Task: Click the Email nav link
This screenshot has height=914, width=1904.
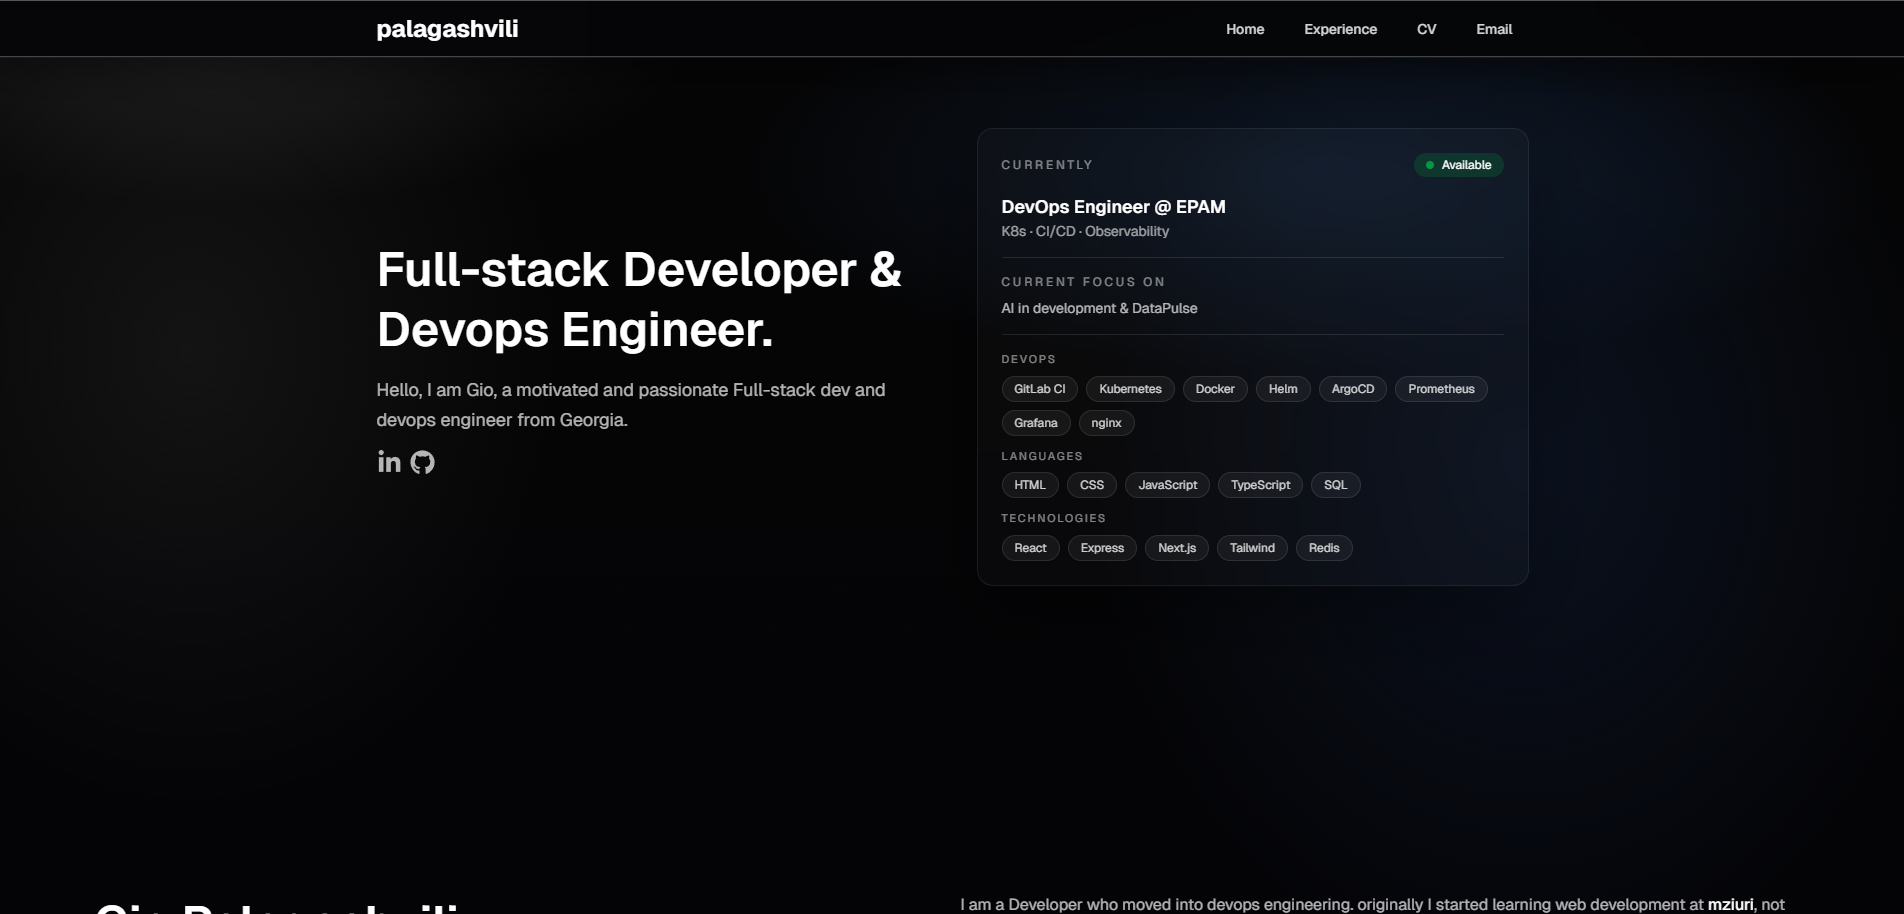Action: [x=1494, y=29]
